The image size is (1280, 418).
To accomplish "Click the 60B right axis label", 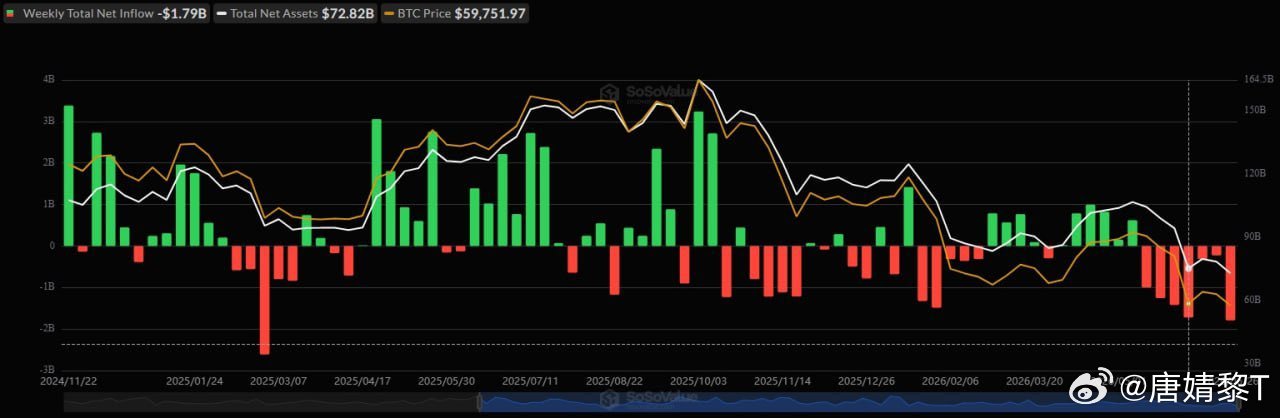I will tap(1252, 300).
